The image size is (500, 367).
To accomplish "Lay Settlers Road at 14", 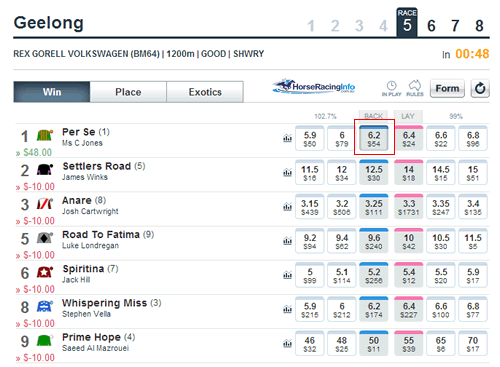I will pyautogui.click(x=409, y=172).
